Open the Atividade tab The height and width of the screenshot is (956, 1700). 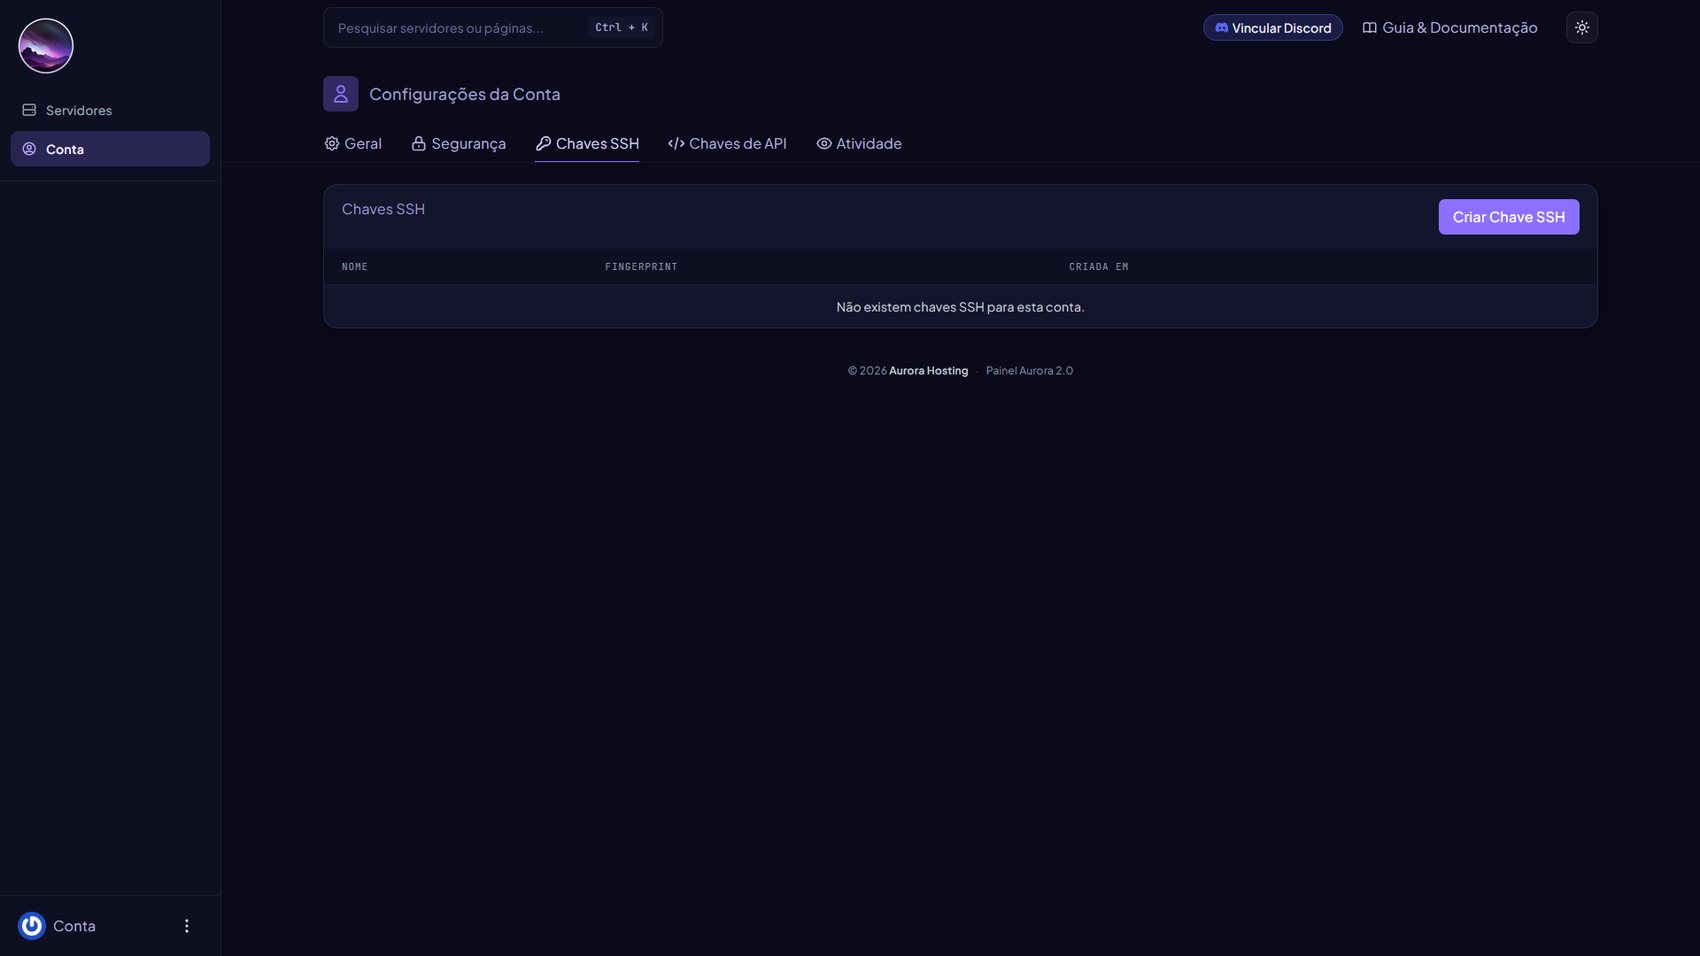[859, 144]
